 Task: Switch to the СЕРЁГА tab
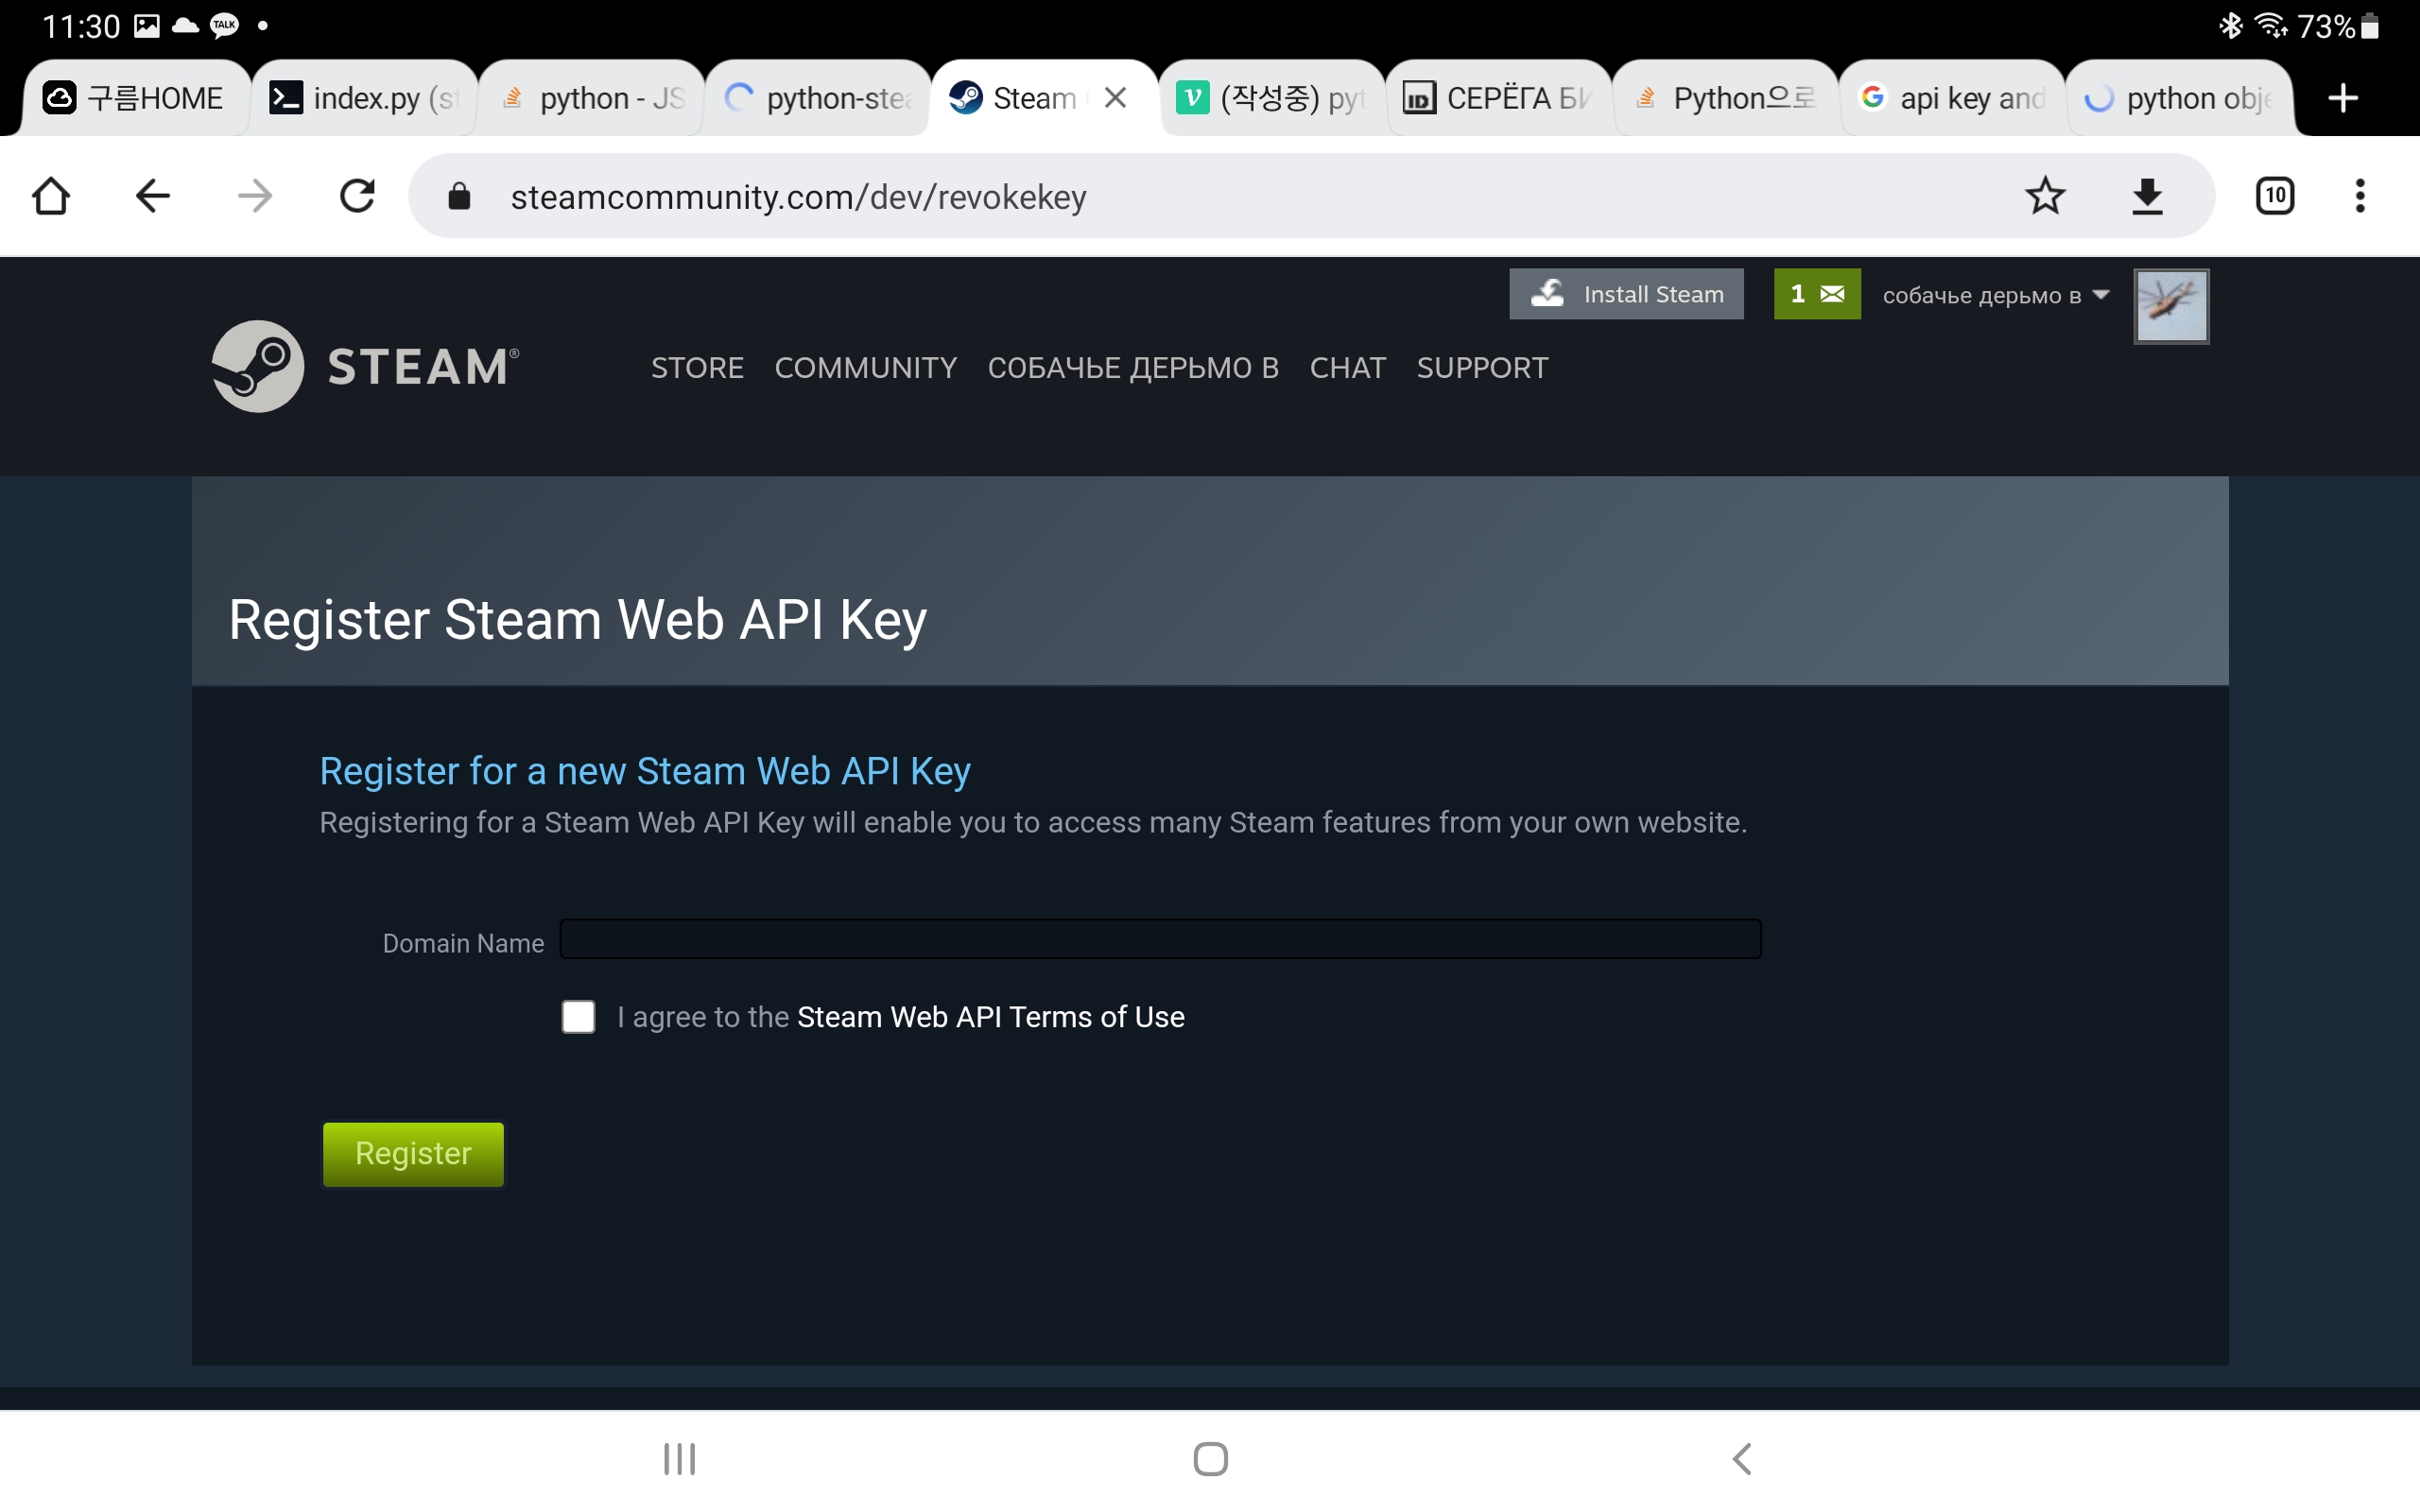pyautogui.click(x=1499, y=98)
